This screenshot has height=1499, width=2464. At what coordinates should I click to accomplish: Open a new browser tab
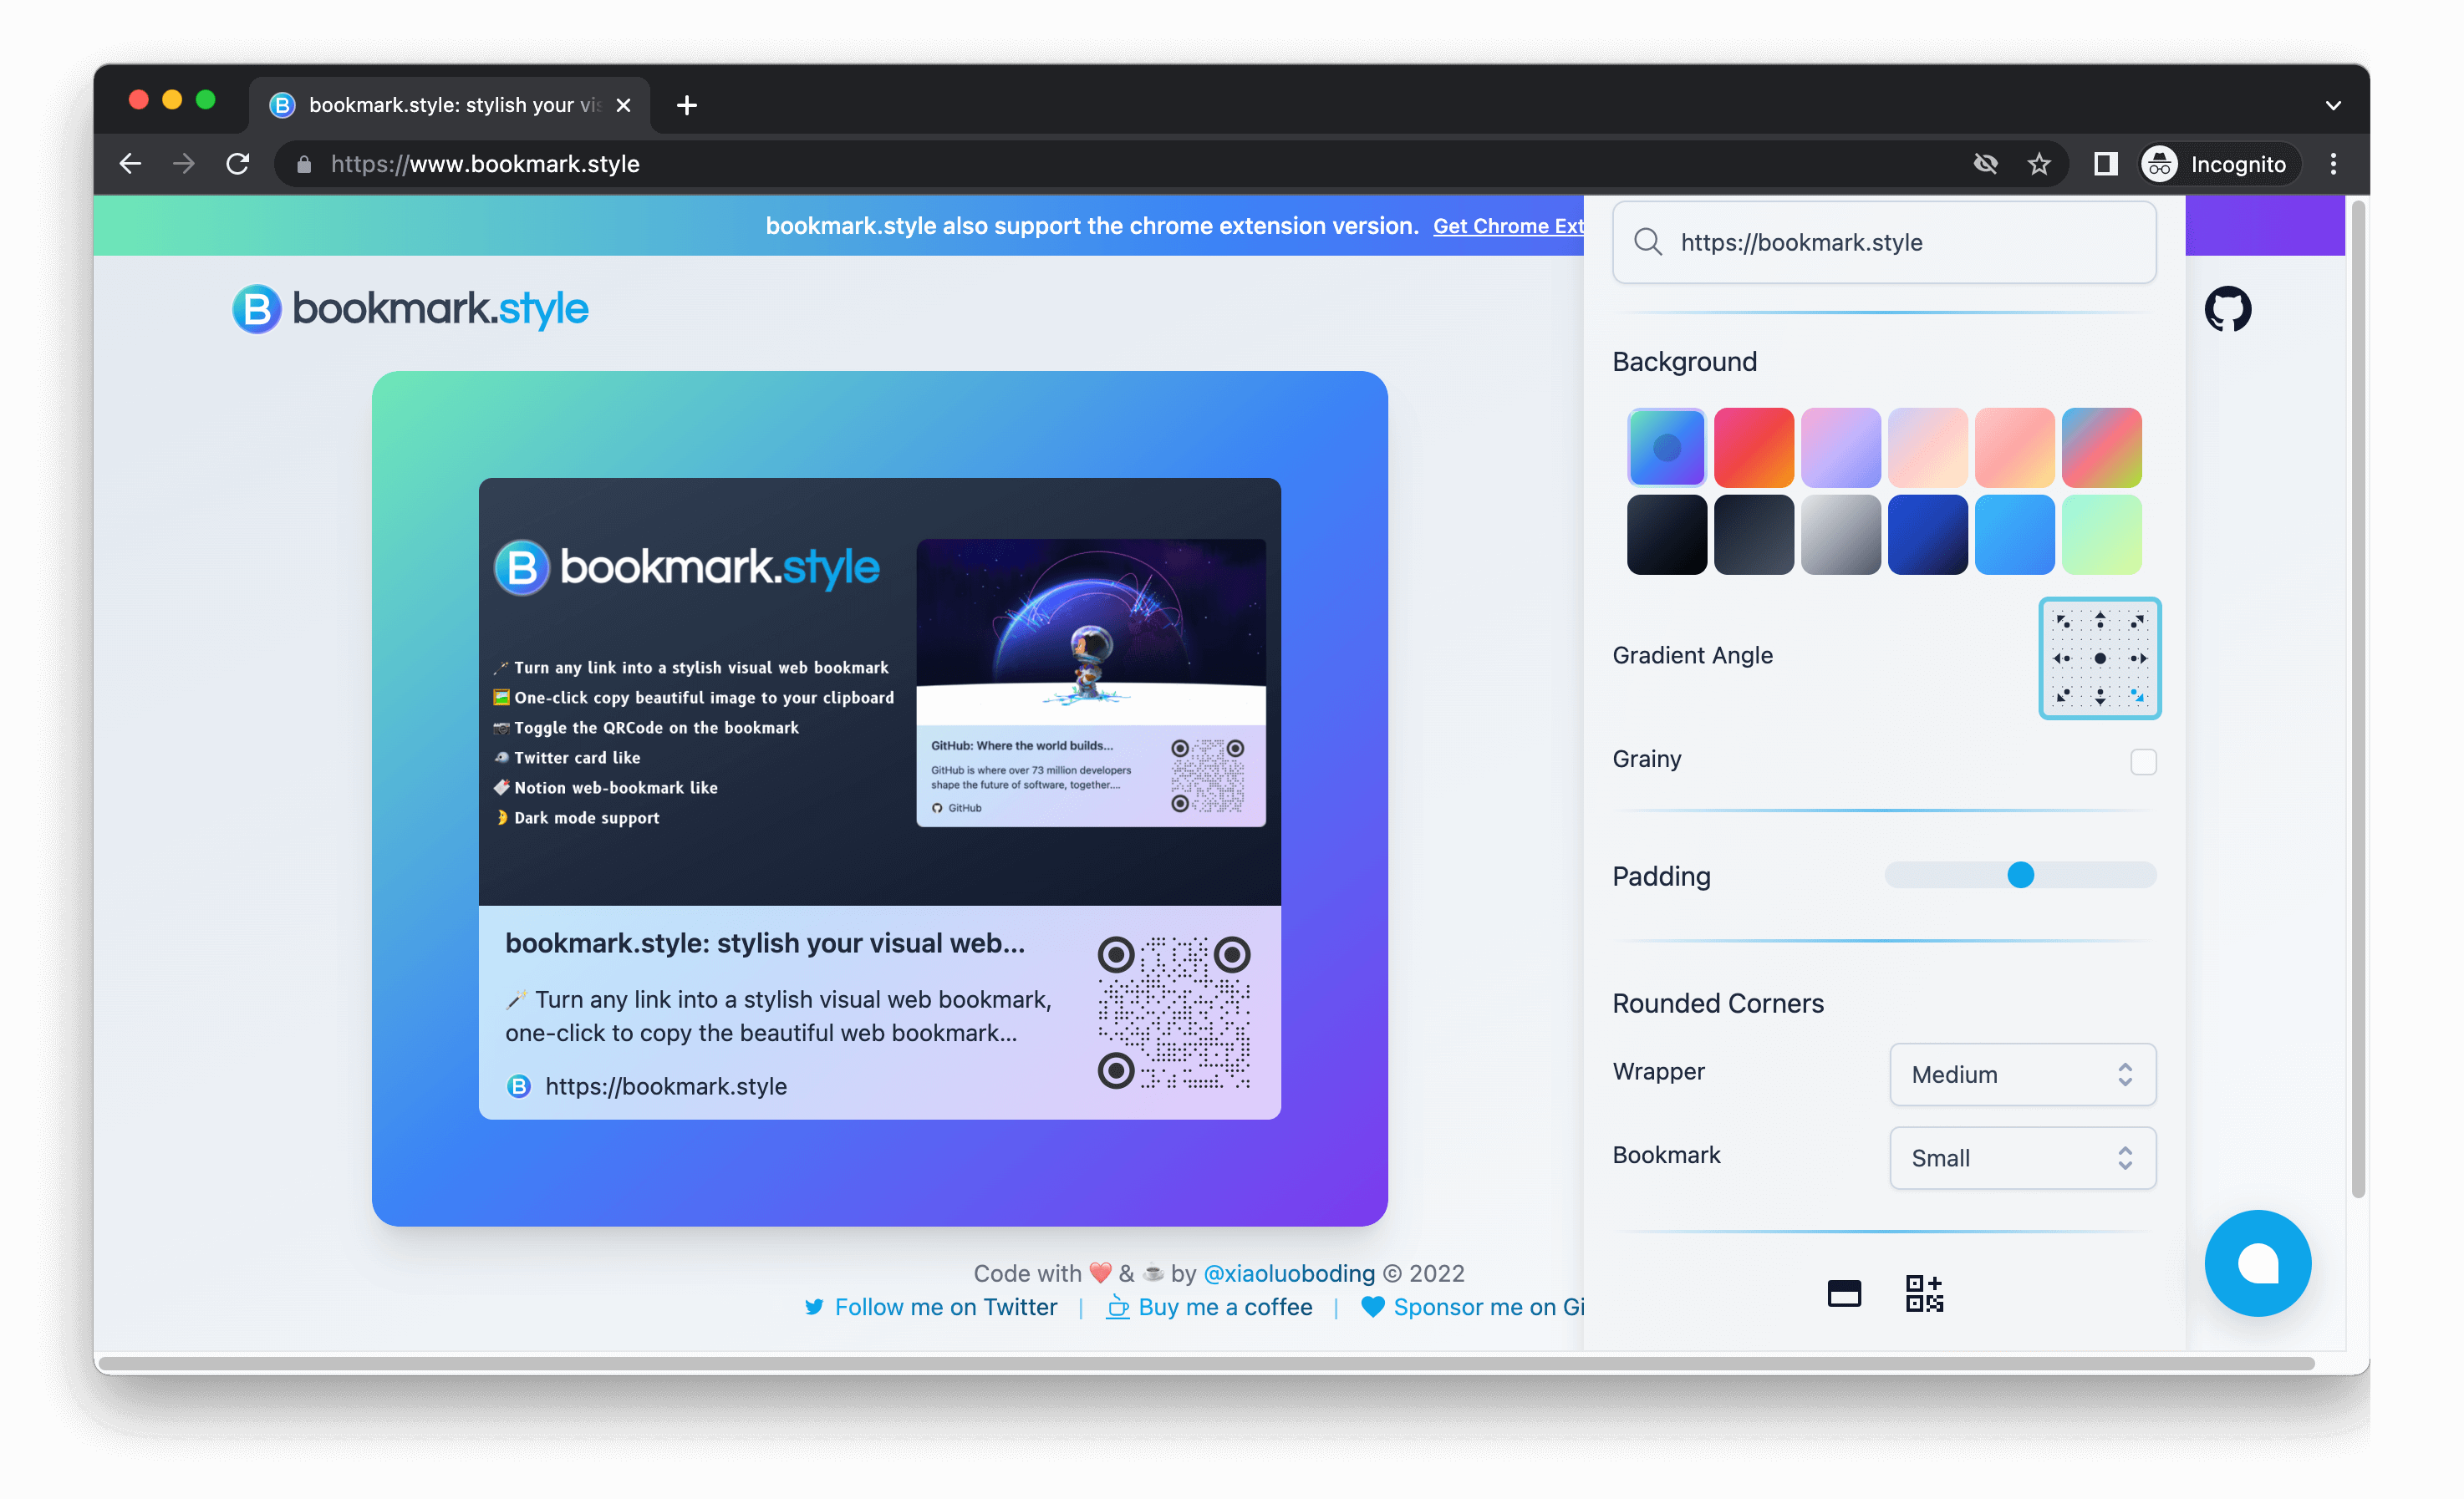(x=686, y=105)
